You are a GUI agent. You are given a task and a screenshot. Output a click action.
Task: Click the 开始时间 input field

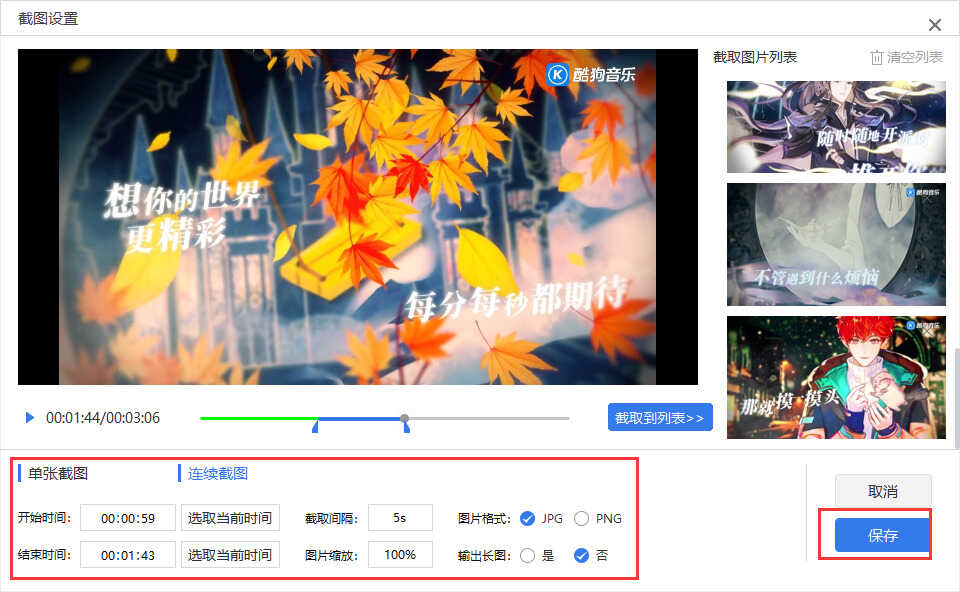click(x=128, y=518)
